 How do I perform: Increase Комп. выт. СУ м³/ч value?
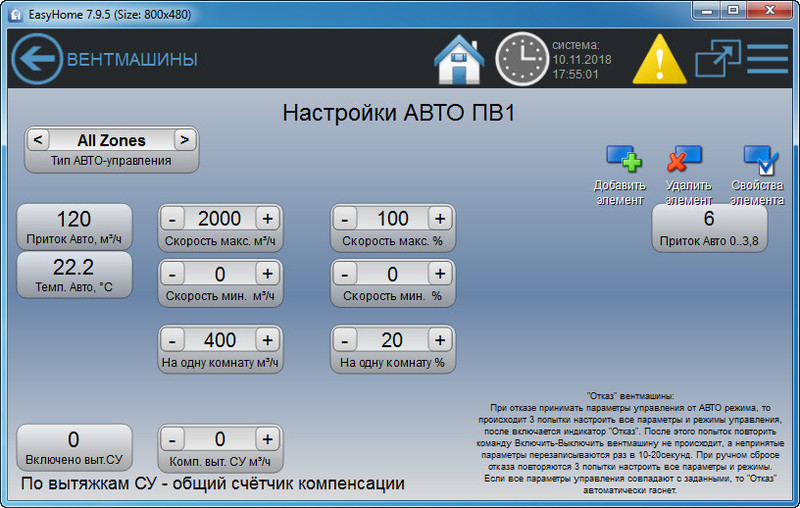(267, 439)
